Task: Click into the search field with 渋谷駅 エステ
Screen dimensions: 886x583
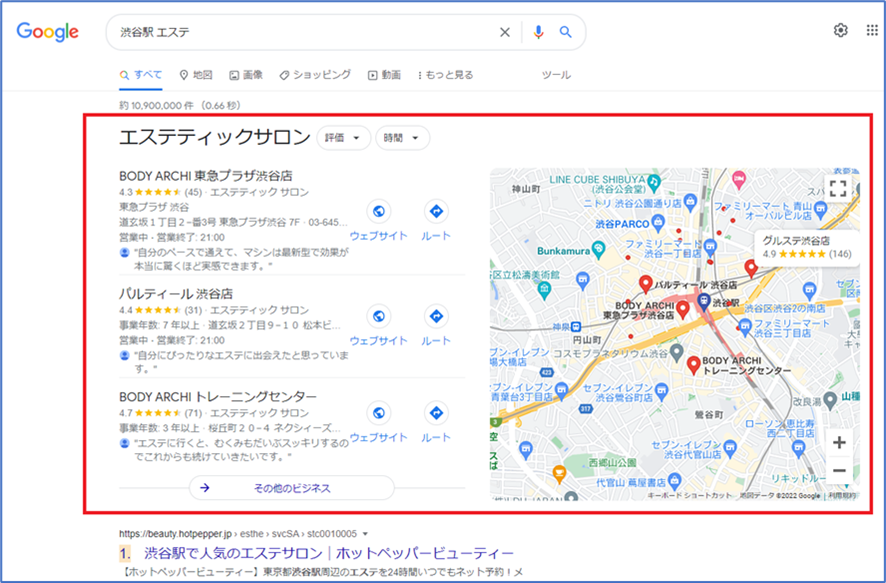Action: tap(305, 32)
